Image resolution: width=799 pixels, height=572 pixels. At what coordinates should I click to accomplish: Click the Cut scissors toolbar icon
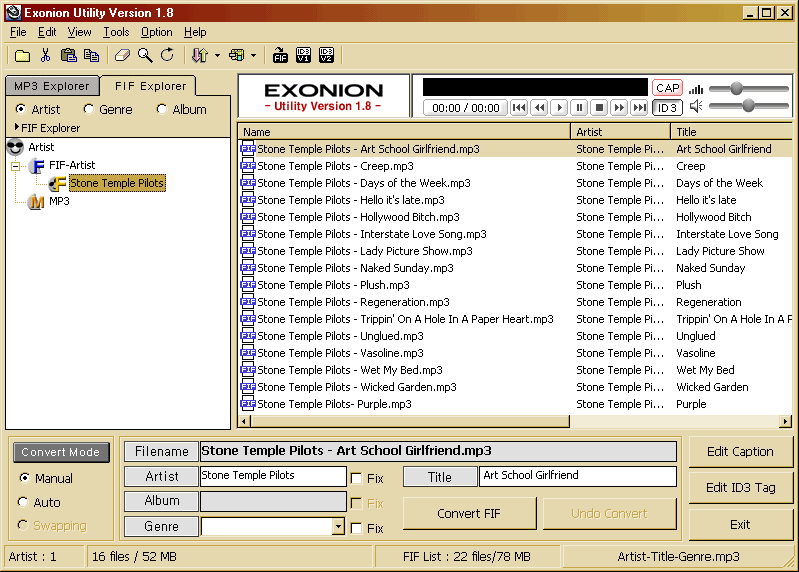45,55
